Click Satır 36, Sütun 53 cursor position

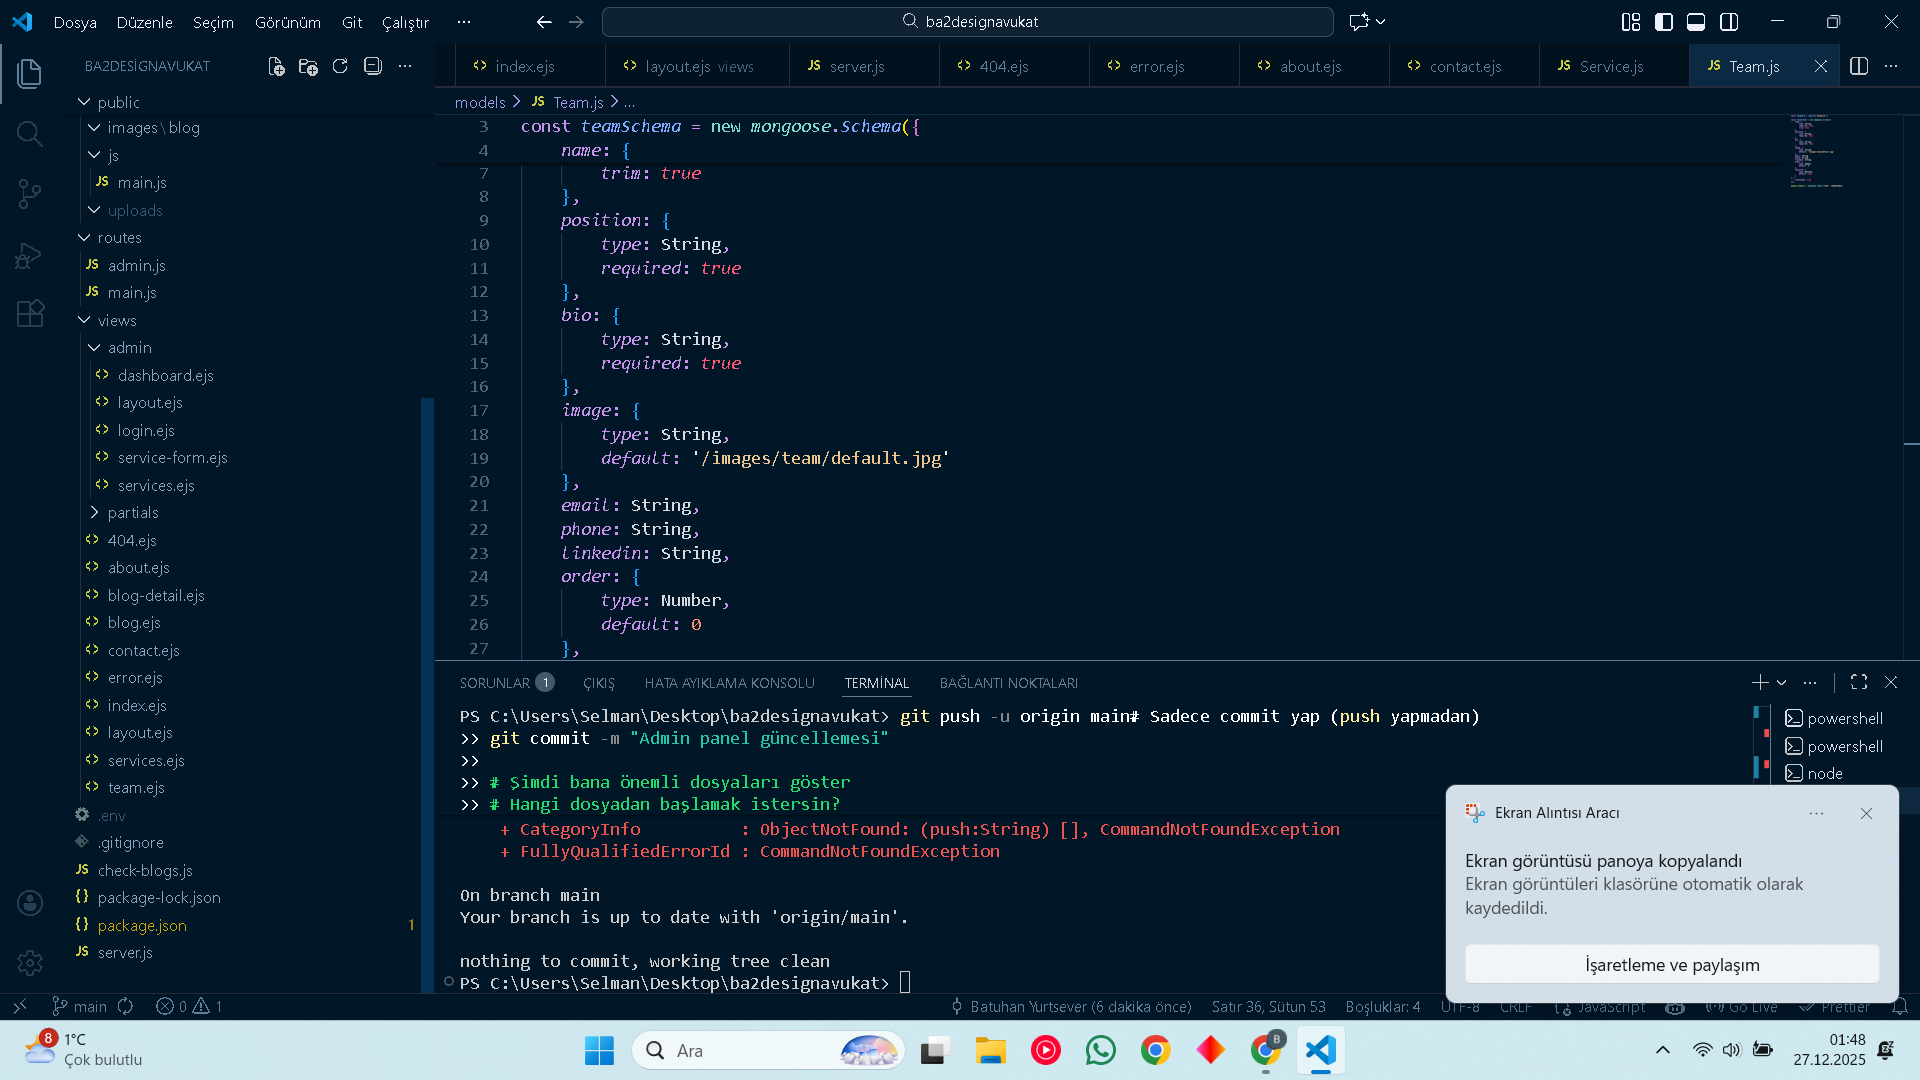click(x=1268, y=1006)
